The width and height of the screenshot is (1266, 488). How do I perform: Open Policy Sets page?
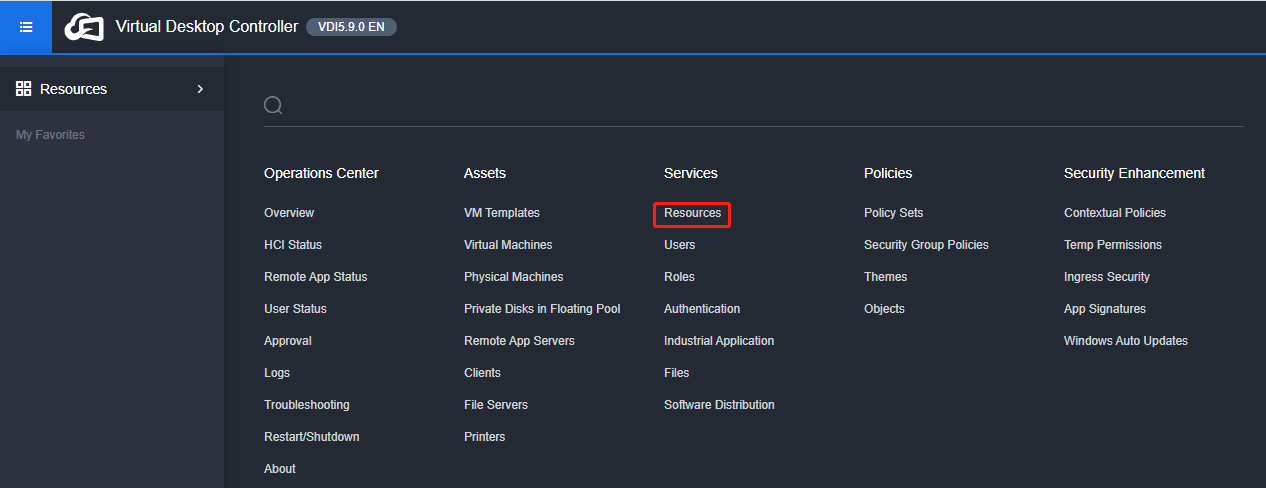894,213
